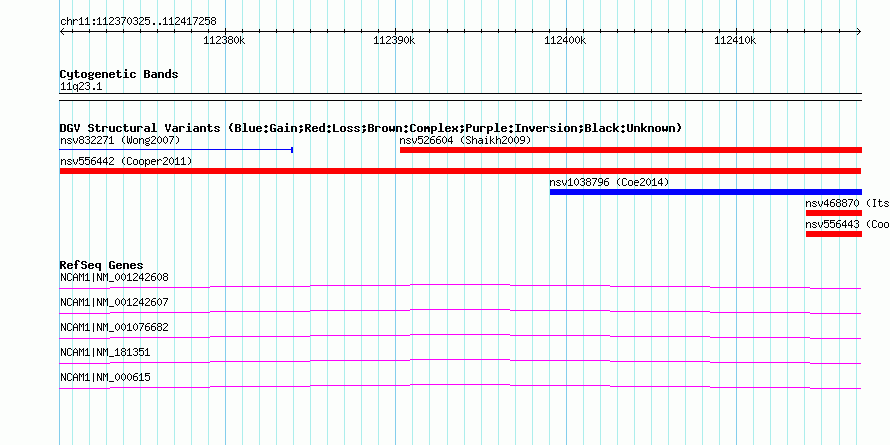Open the nsv832271 (Wong2007) variant label
Viewport: 890px width, 445px height.
120,140
